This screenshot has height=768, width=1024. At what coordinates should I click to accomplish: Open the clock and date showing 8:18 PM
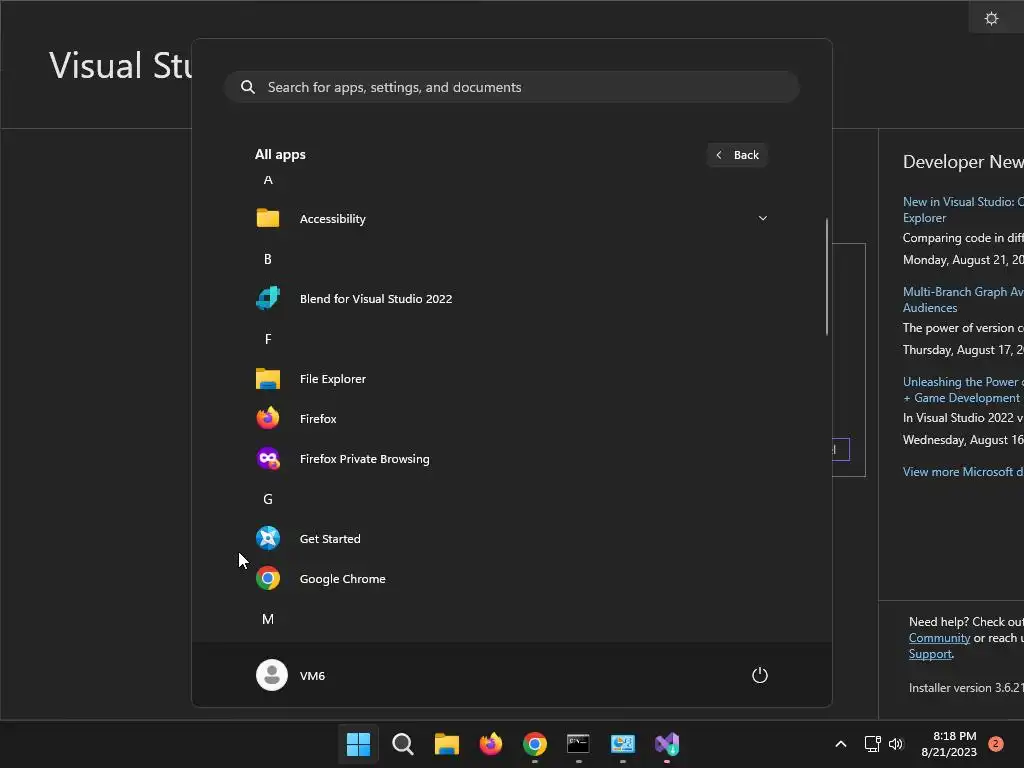949,744
